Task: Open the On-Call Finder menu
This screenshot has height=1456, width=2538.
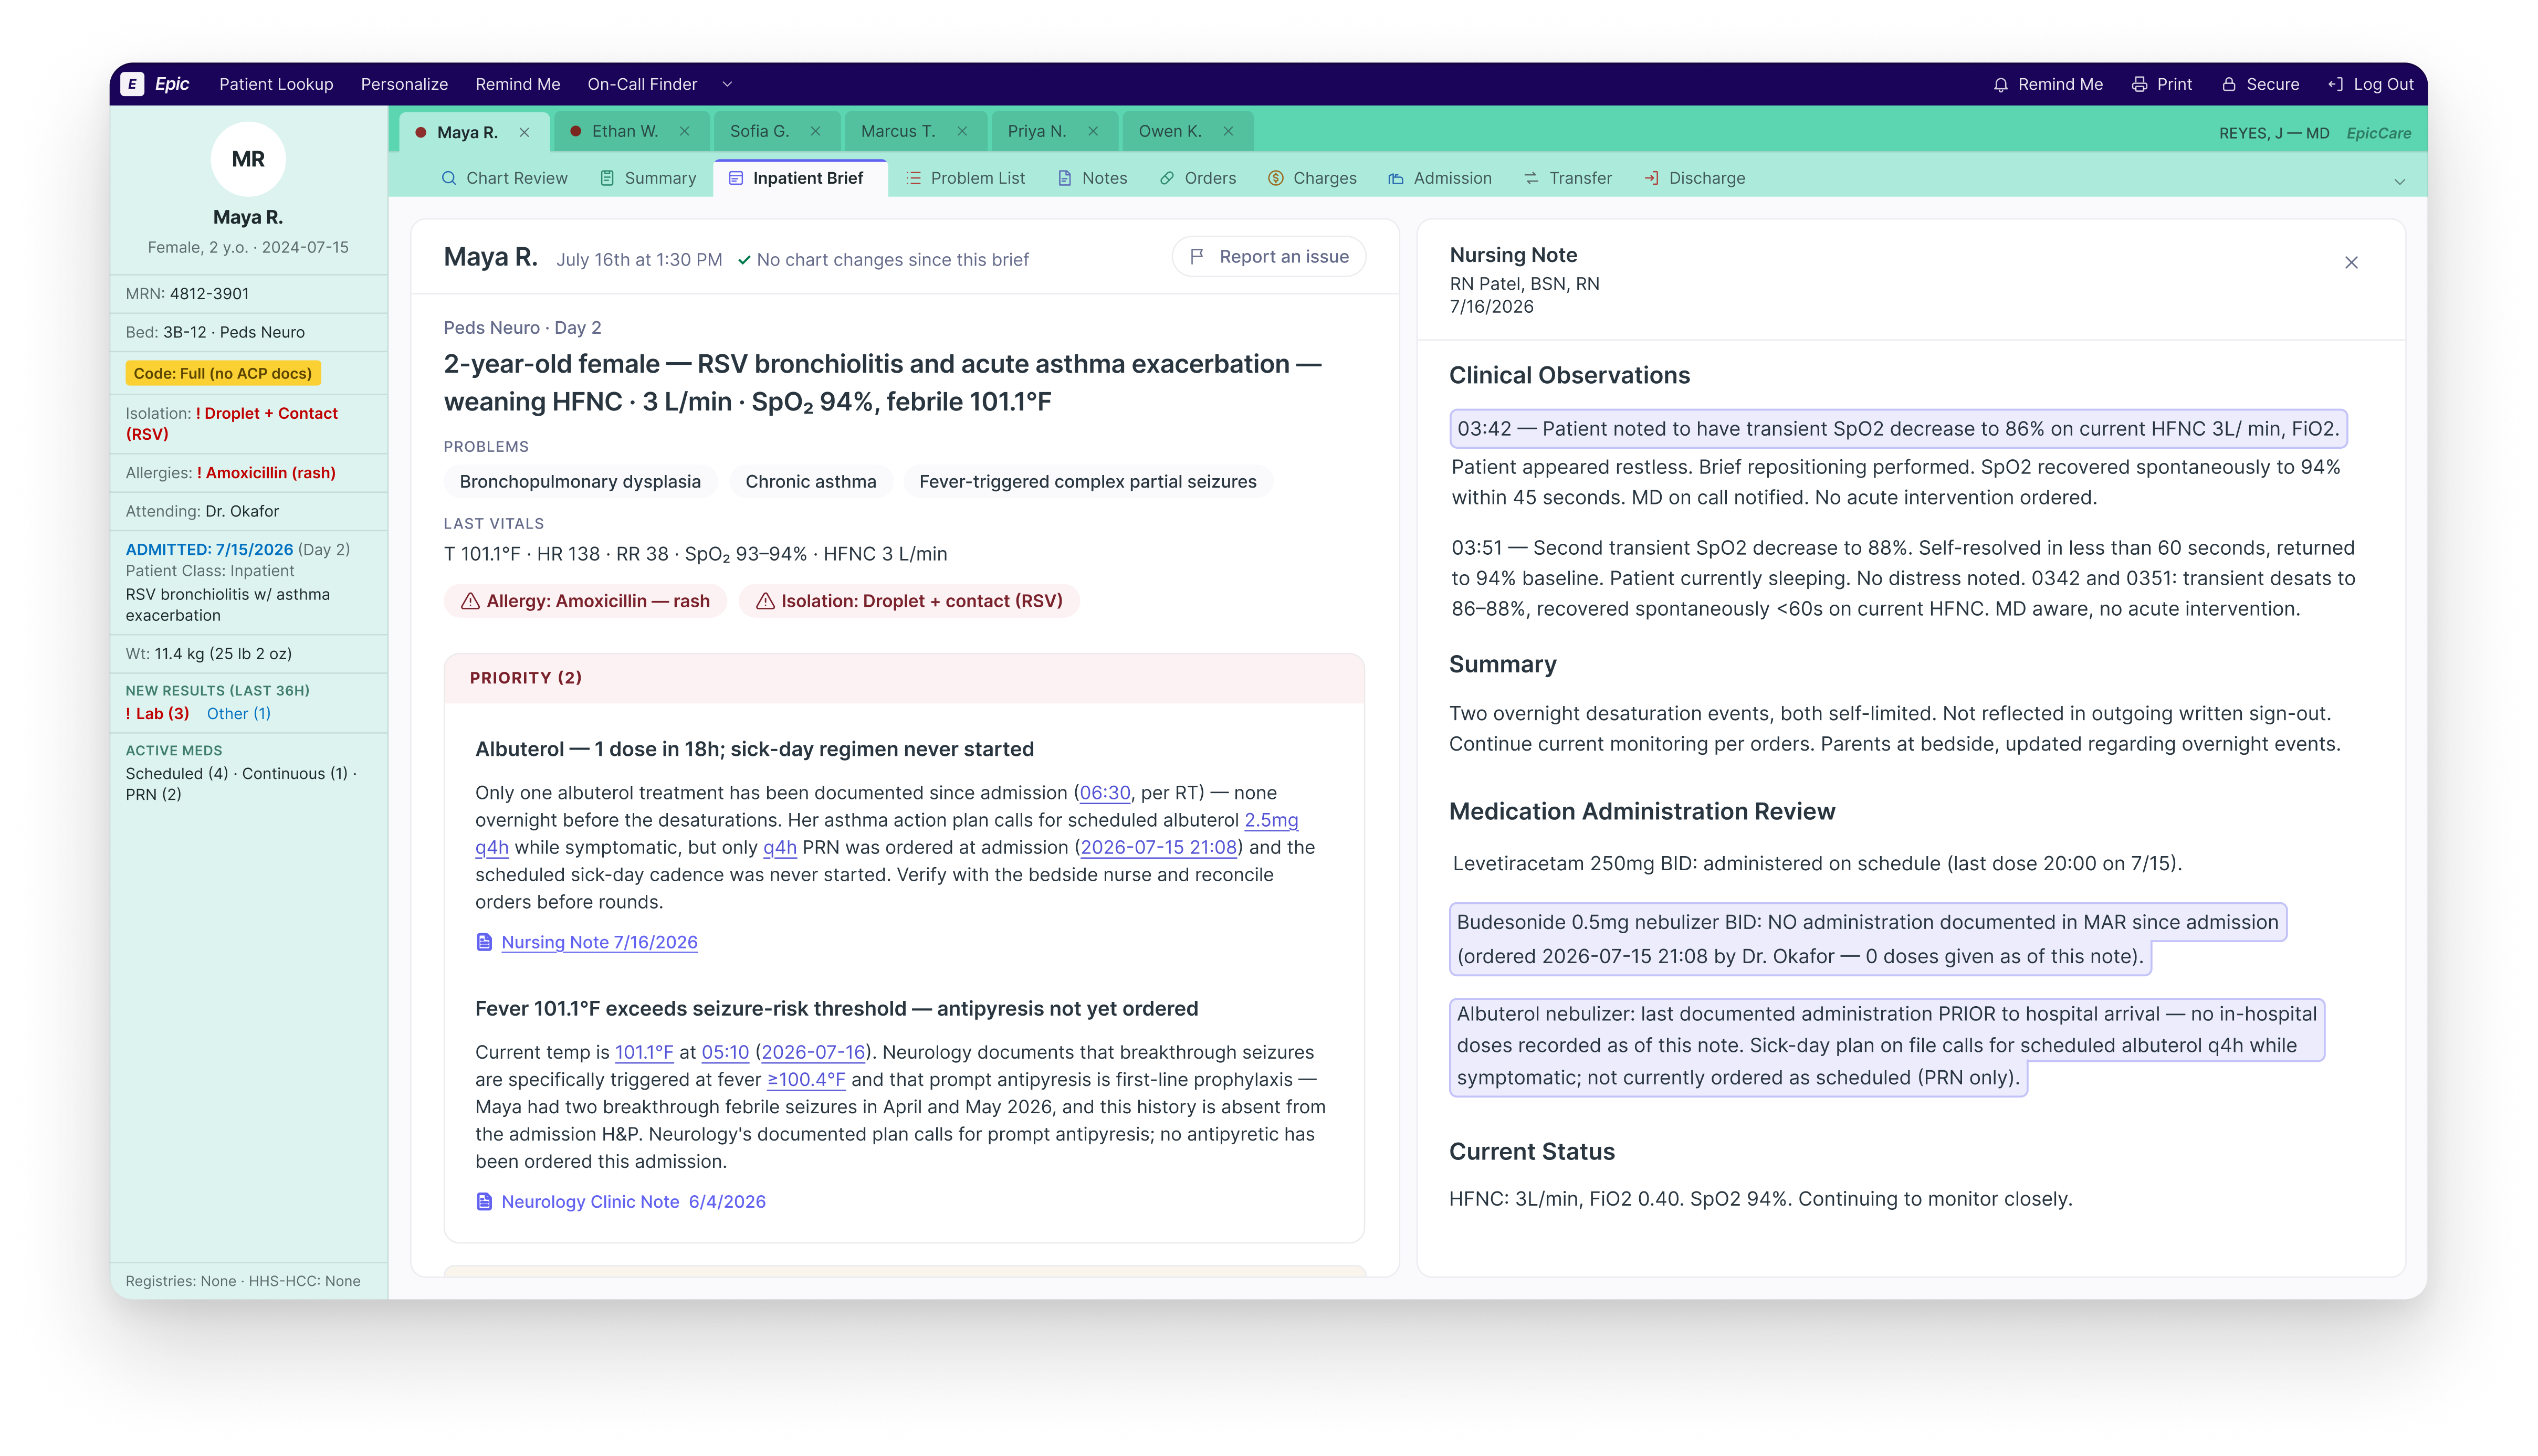Action: click(642, 84)
